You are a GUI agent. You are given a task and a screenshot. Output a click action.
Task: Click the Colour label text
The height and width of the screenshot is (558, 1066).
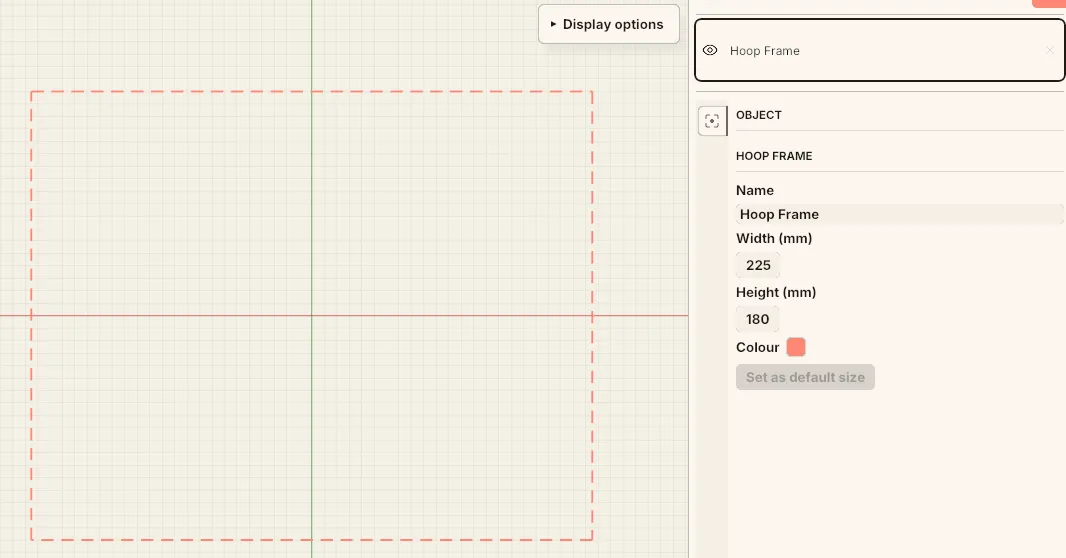pyautogui.click(x=757, y=347)
